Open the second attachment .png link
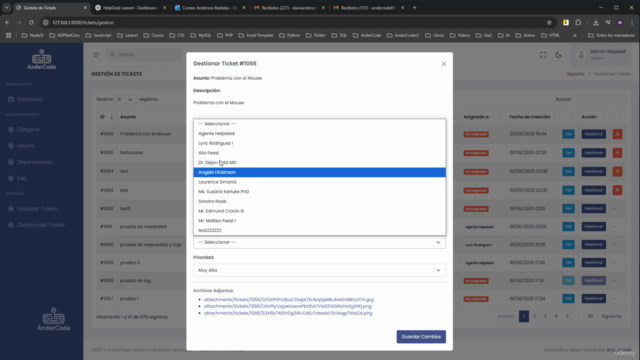Image resolution: width=640 pixels, height=360 pixels. [x=287, y=306]
